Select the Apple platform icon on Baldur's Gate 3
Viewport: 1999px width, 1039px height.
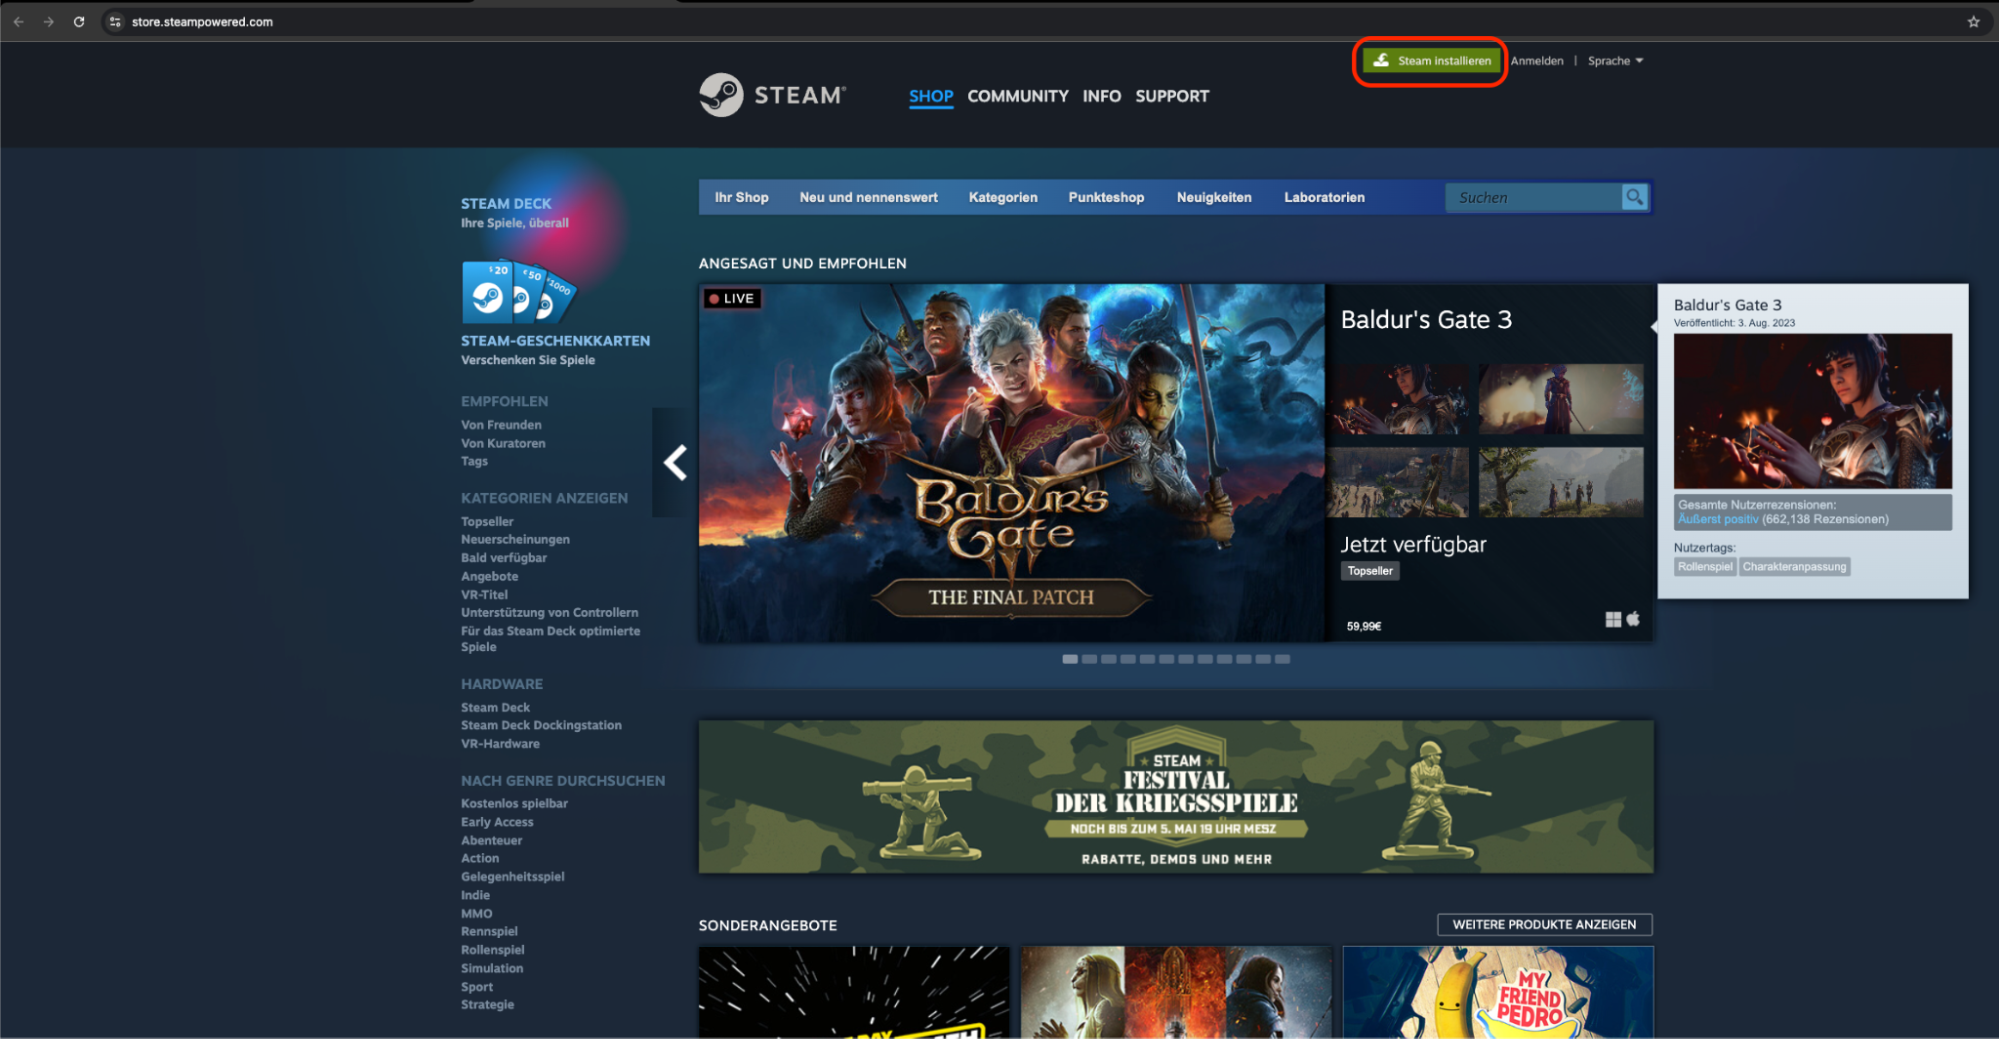[x=1634, y=619]
